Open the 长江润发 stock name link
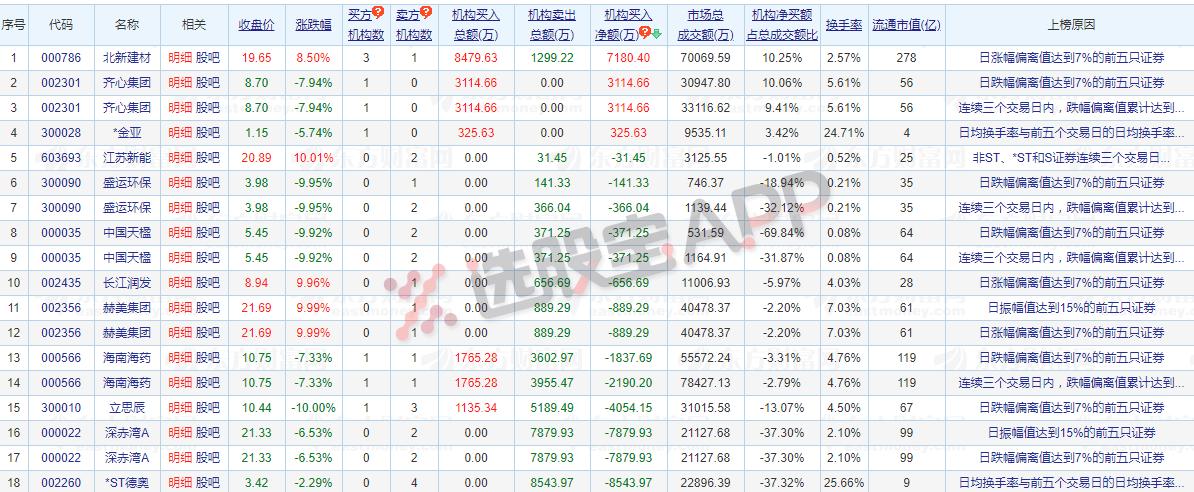The height and width of the screenshot is (492, 1194). click(x=127, y=283)
